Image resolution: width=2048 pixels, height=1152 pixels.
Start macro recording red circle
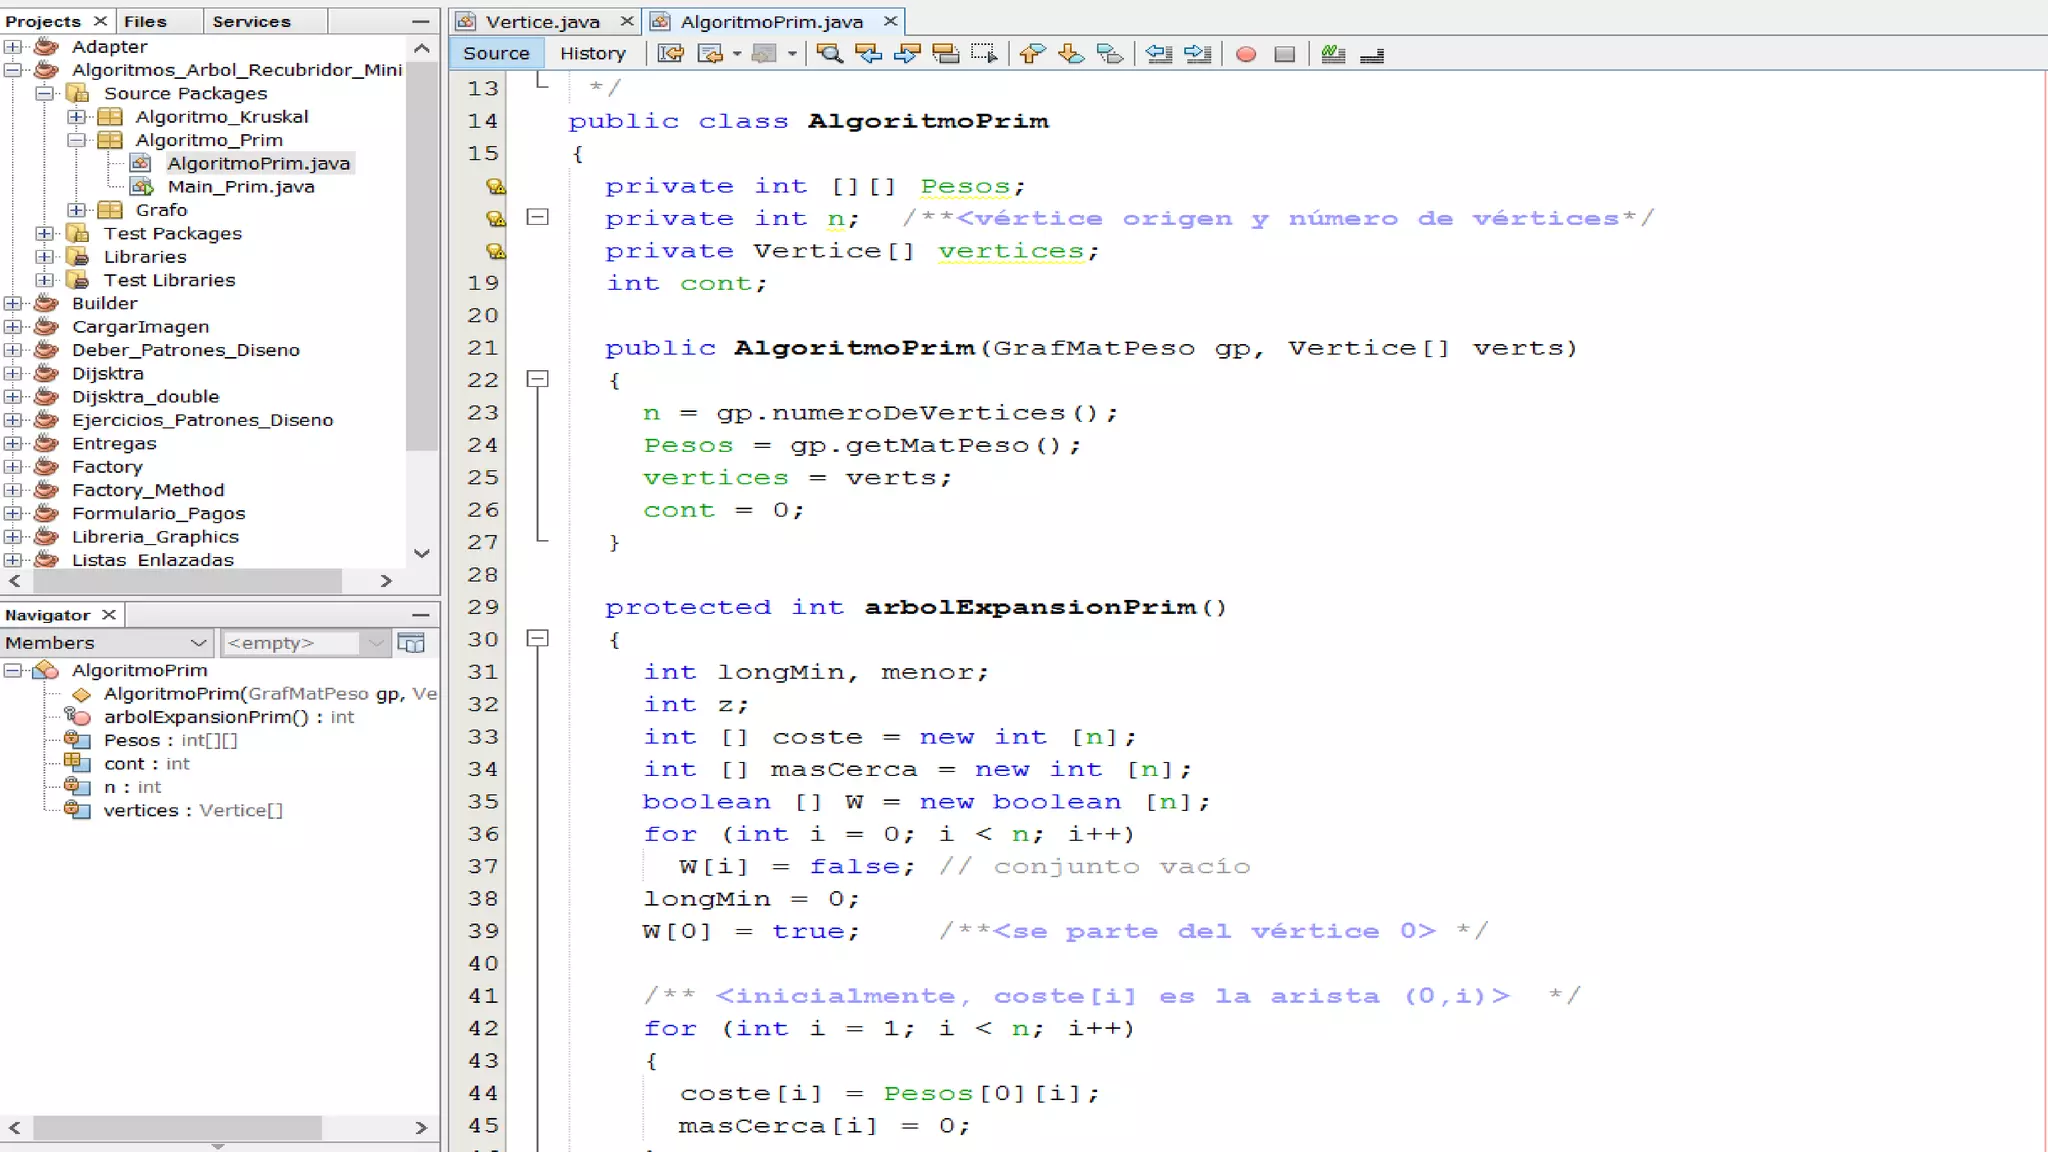1246,54
